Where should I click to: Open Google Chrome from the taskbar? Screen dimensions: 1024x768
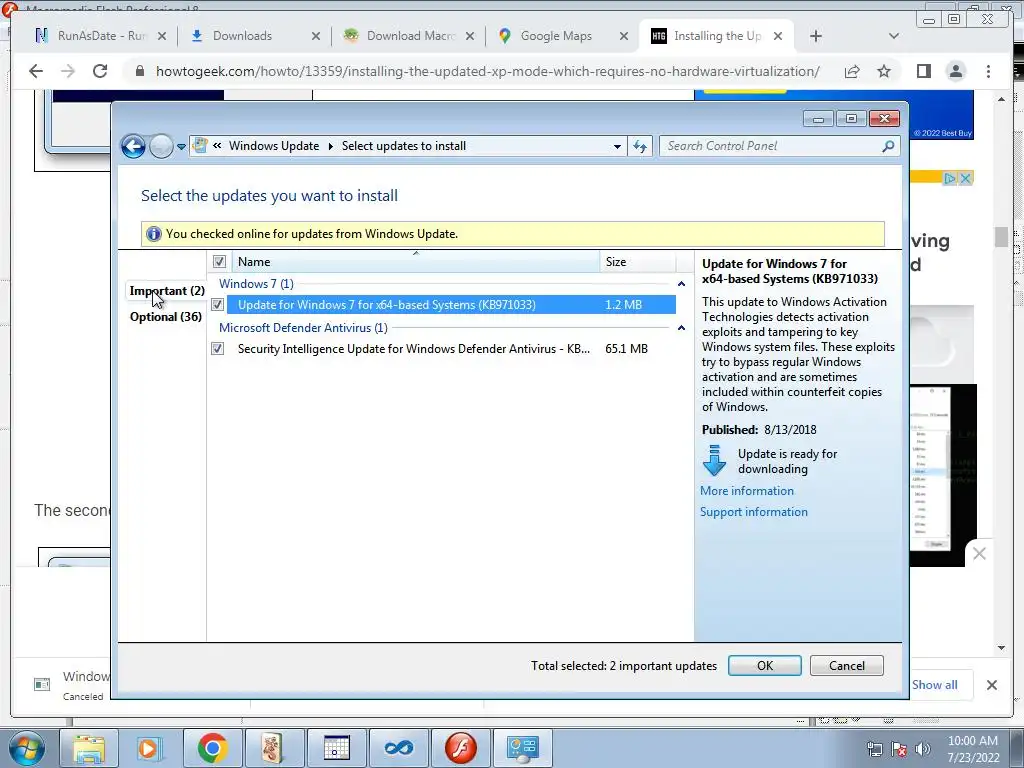pos(212,748)
